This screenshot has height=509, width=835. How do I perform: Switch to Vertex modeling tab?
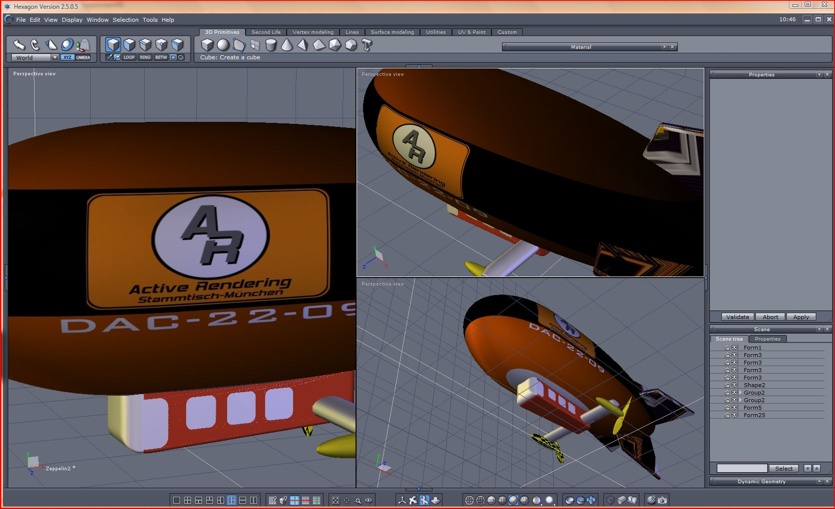click(313, 32)
